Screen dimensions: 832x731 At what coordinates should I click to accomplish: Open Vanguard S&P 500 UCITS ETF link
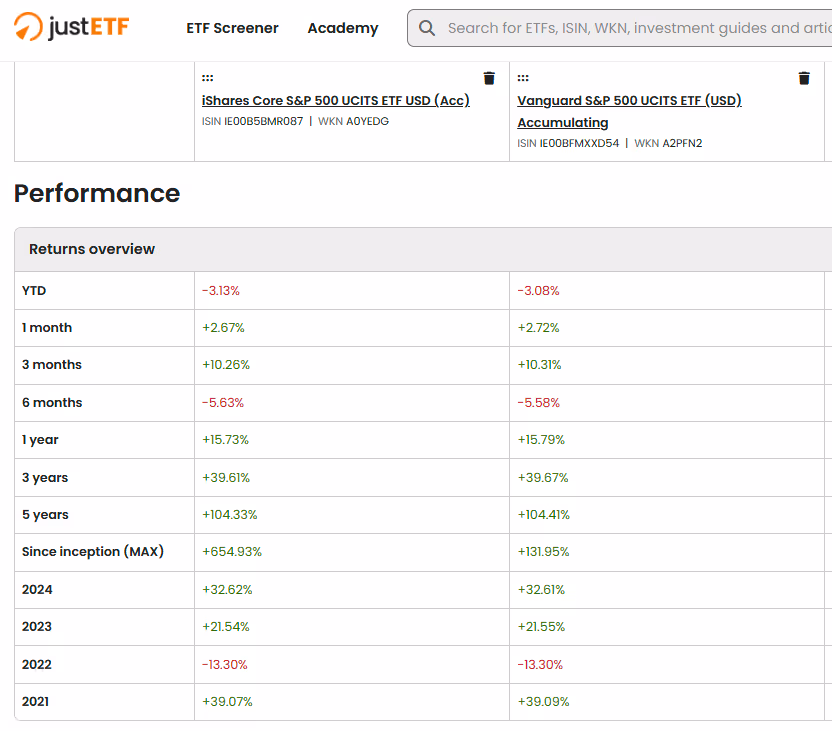coord(629,111)
